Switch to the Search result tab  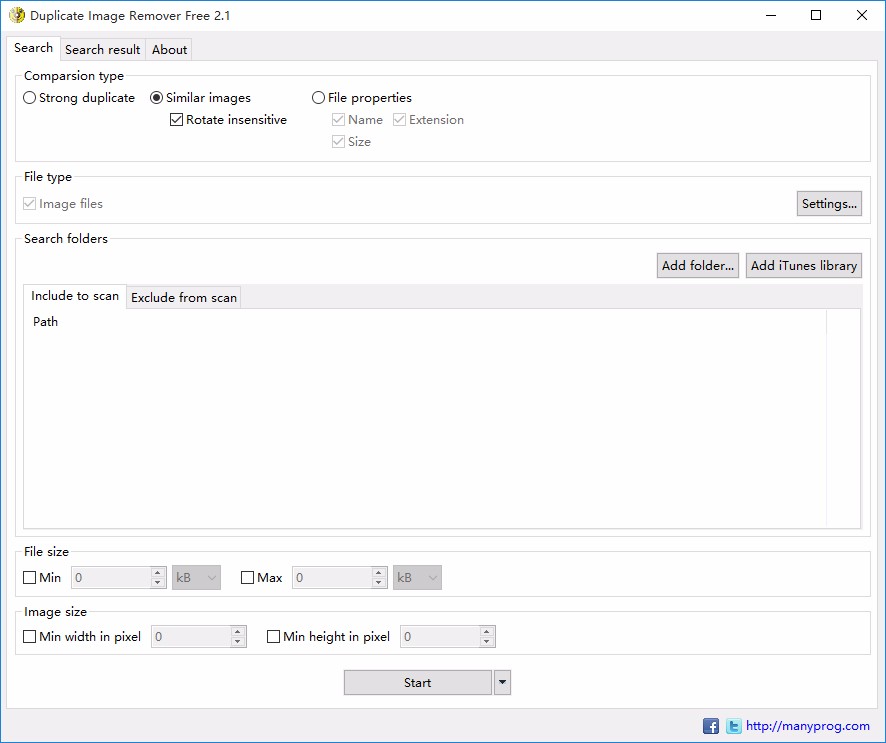point(102,49)
